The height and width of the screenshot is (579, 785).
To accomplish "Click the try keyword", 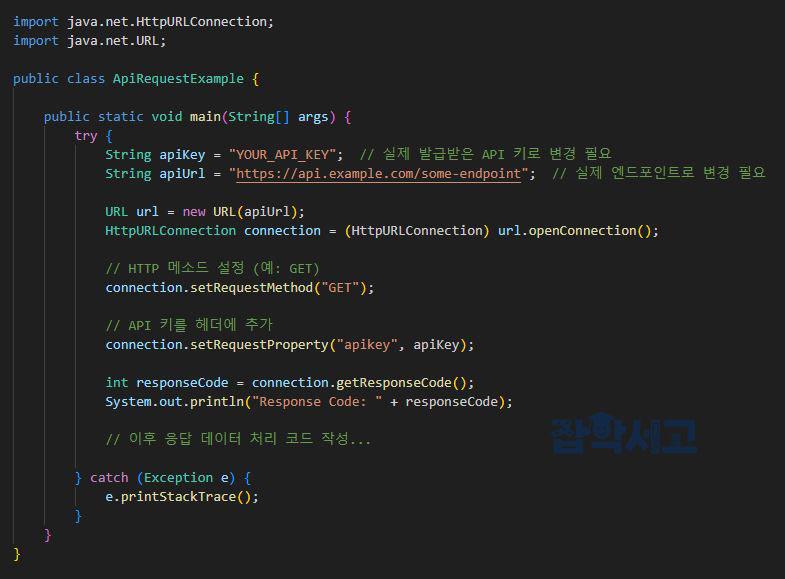I will coord(86,136).
